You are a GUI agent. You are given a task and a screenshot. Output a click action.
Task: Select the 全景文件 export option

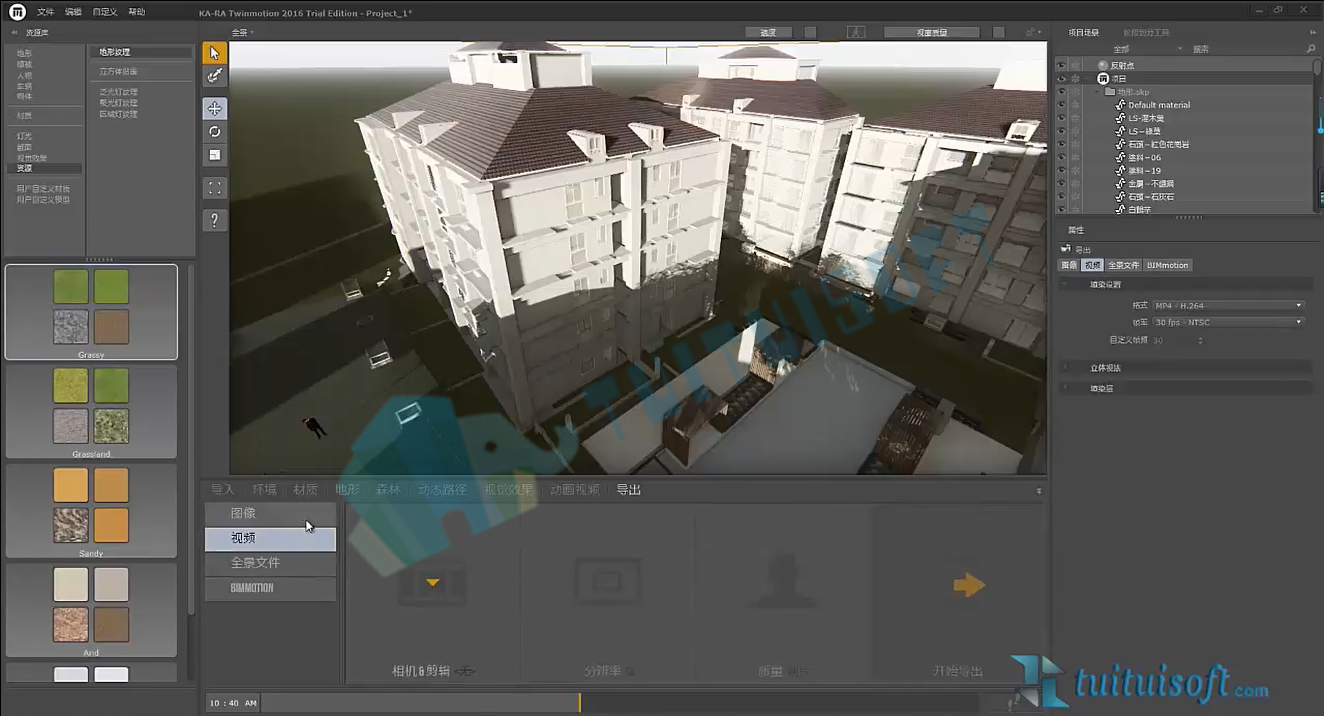point(270,562)
